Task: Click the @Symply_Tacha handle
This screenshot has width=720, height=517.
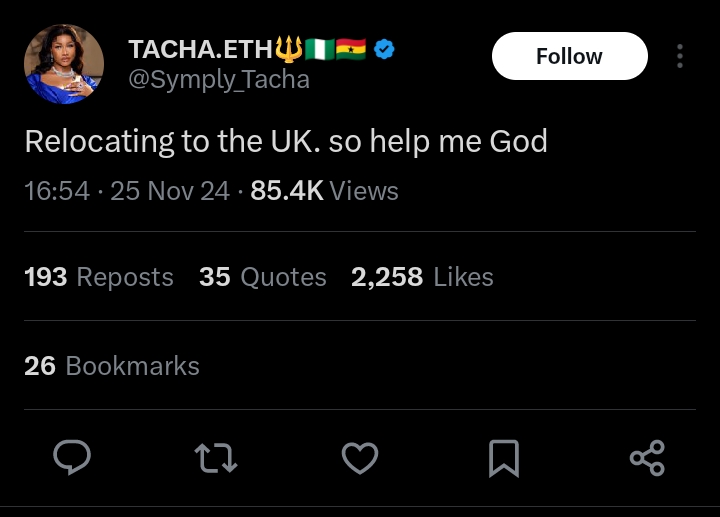Action: 219,79
